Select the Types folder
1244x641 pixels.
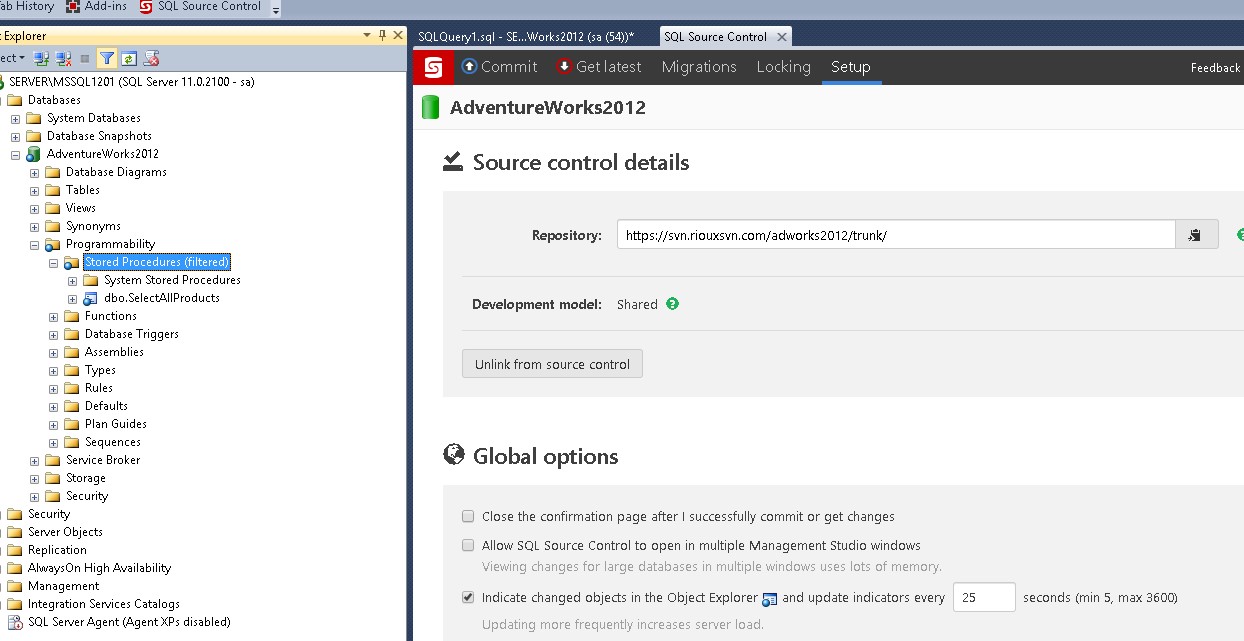pyautogui.click(x=100, y=370)
